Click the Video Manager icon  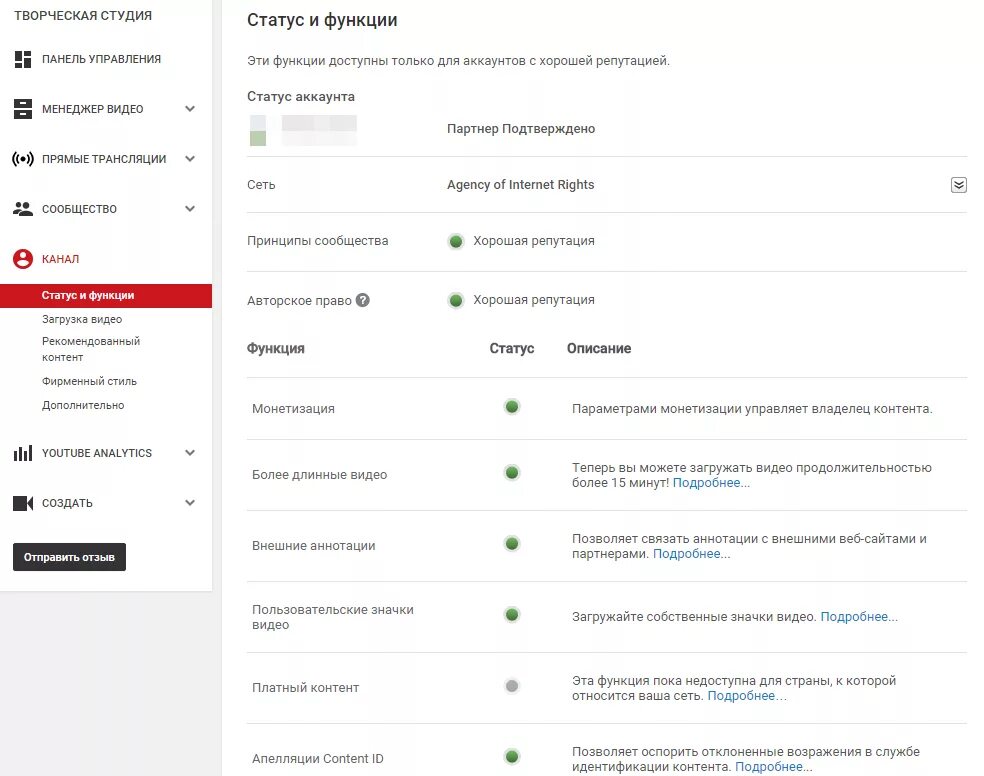[23, 109]
